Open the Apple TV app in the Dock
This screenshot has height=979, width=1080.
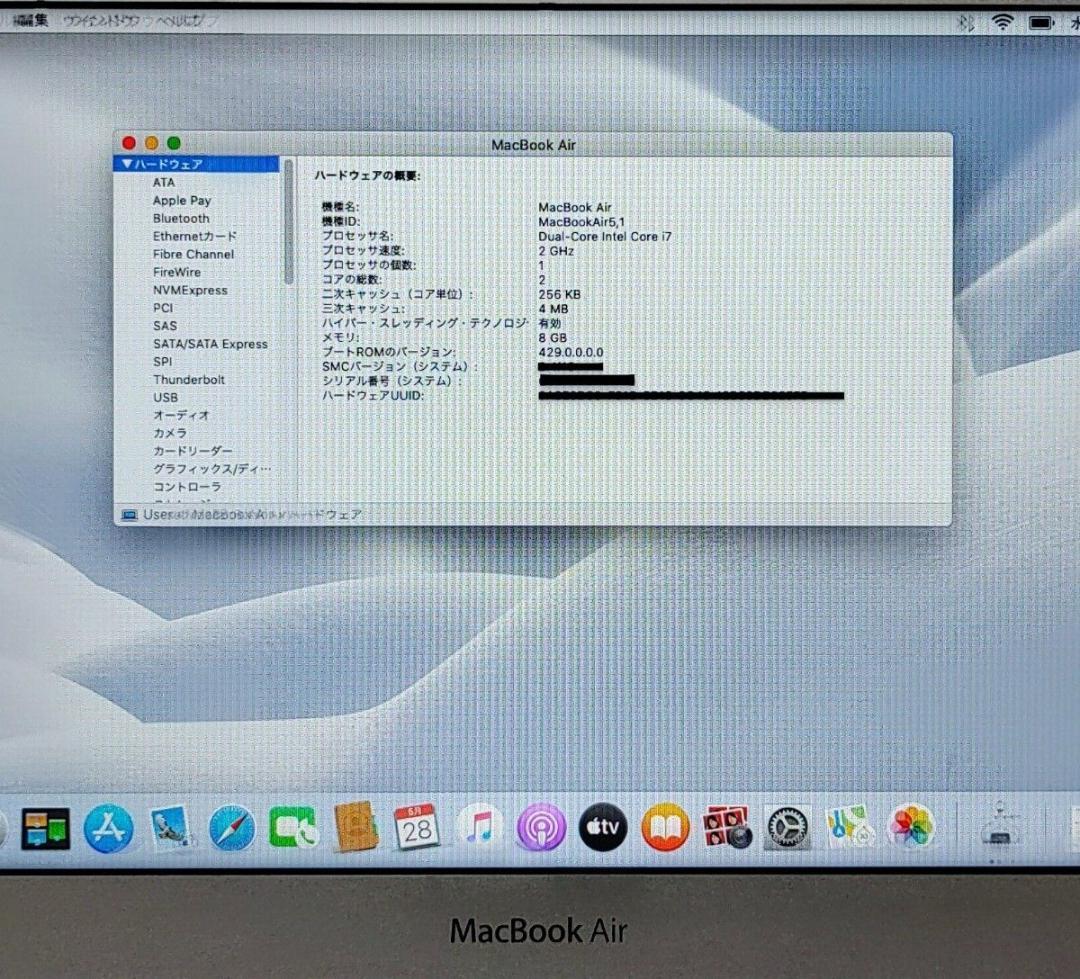(x=602, y=827)
